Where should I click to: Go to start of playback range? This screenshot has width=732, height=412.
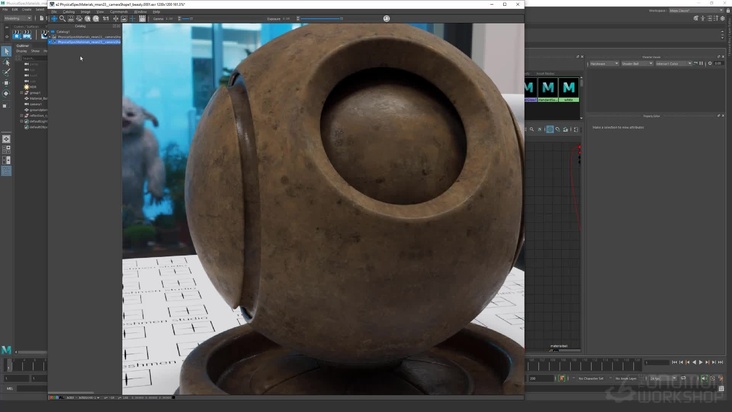point(675,362)
